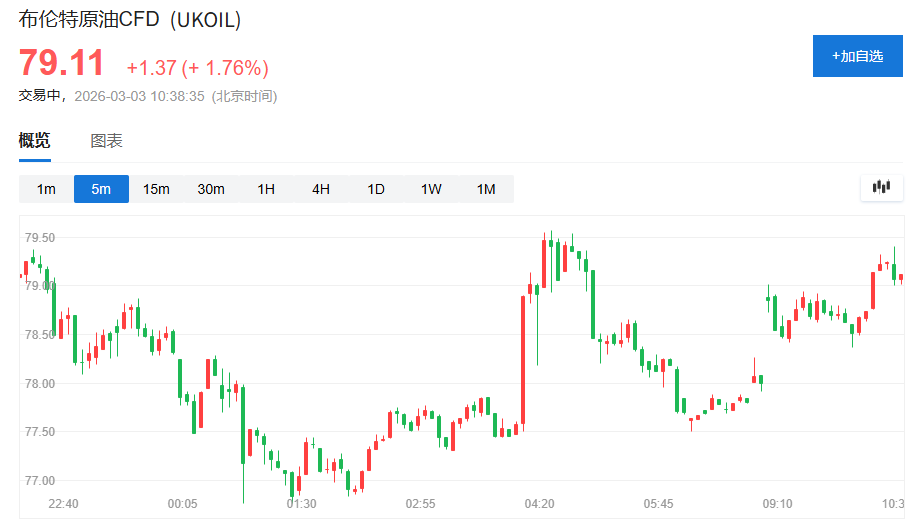Click the 79.11 current price
916x532 pixels.
62,64
